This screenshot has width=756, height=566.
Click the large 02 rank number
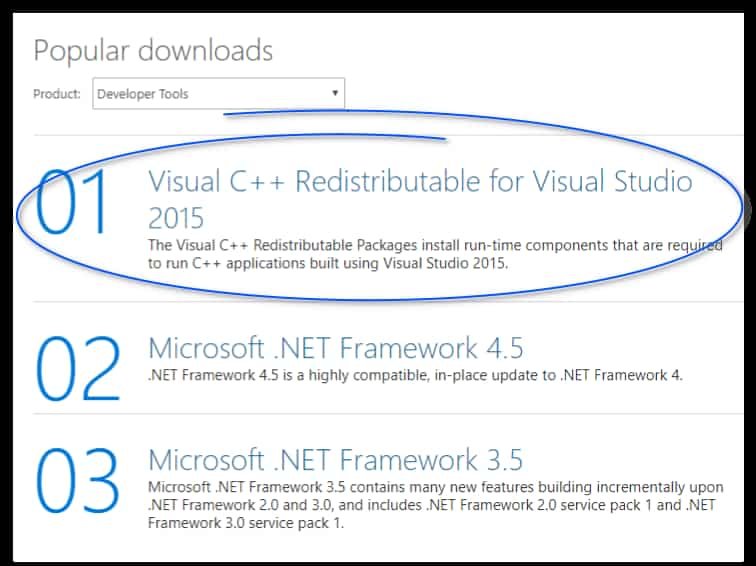78,369
